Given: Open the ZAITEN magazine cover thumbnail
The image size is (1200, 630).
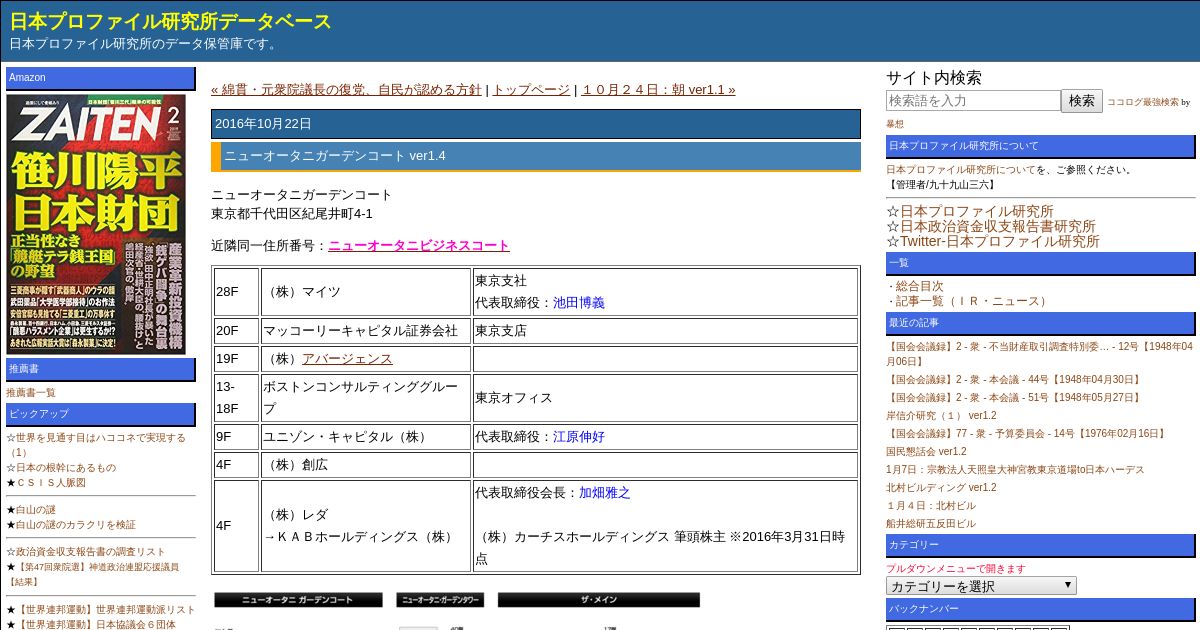Looking at the screenshot, I should 96,224.
